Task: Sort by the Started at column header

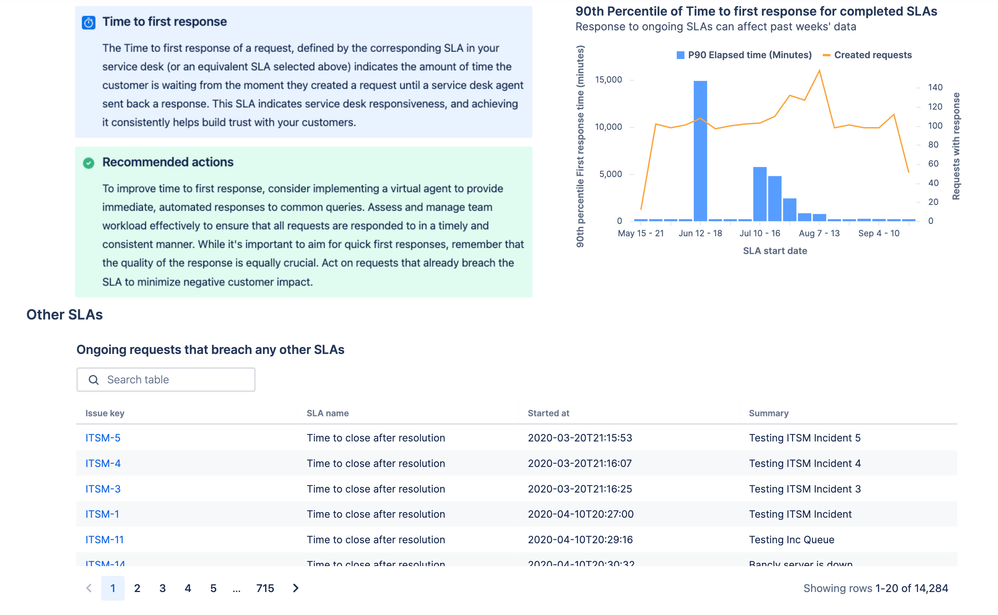Action: [549, 413]
